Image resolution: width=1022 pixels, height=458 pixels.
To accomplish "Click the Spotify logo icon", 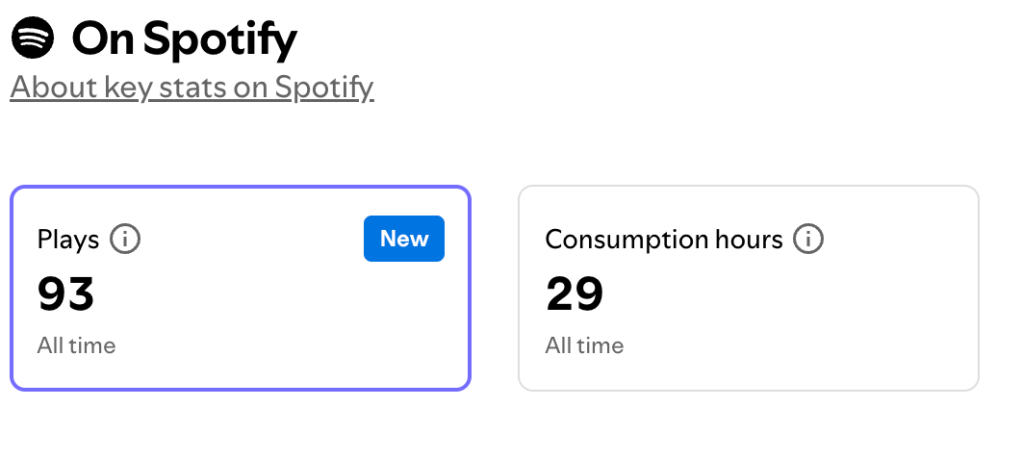I will (x=33, y=39).
